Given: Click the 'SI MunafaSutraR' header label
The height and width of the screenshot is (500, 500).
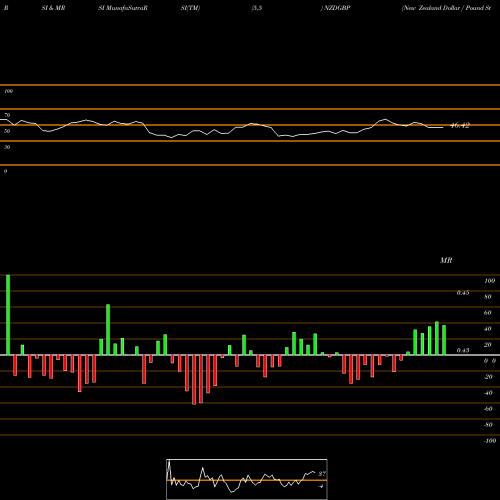Looking at the screenshot, I should point(123,8).
